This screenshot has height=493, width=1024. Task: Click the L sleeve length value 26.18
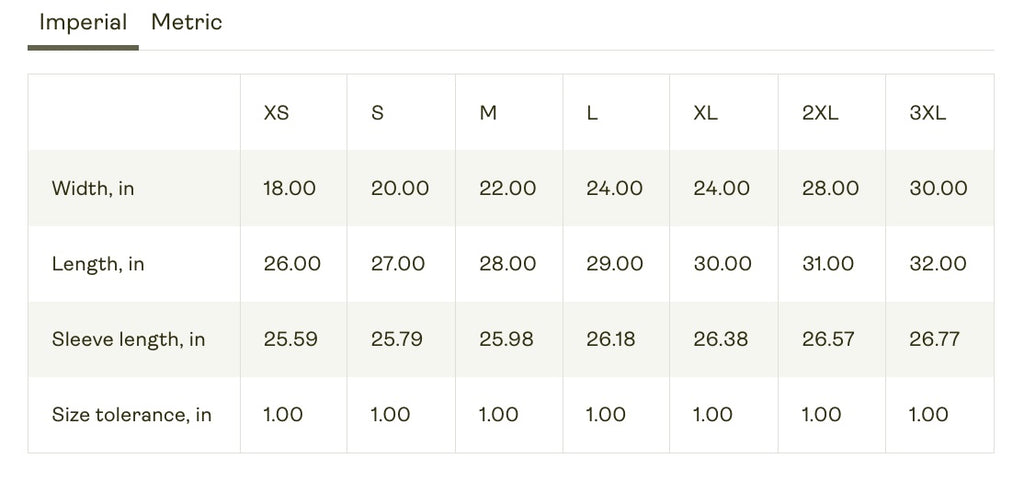[x=610, y=339]
